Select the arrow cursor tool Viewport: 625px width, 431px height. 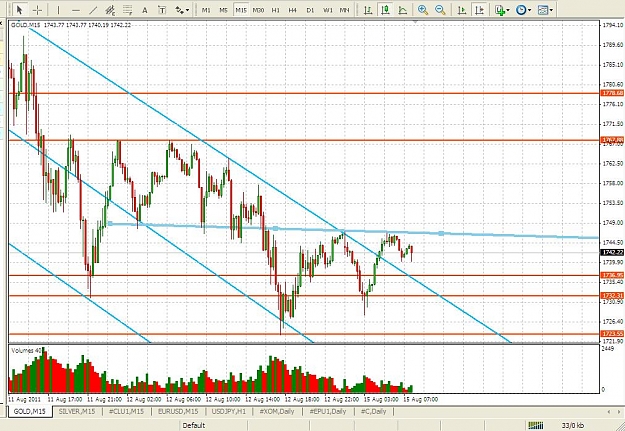point(20,10)
